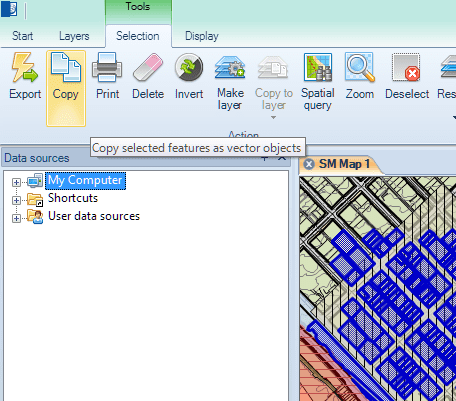
Task: Open the Display ribbon tab
Action: pos(202,36)
